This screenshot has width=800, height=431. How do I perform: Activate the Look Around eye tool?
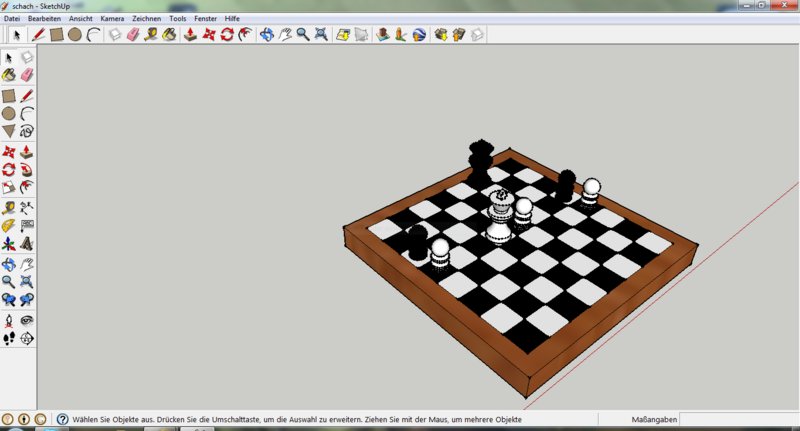point(27,320)
